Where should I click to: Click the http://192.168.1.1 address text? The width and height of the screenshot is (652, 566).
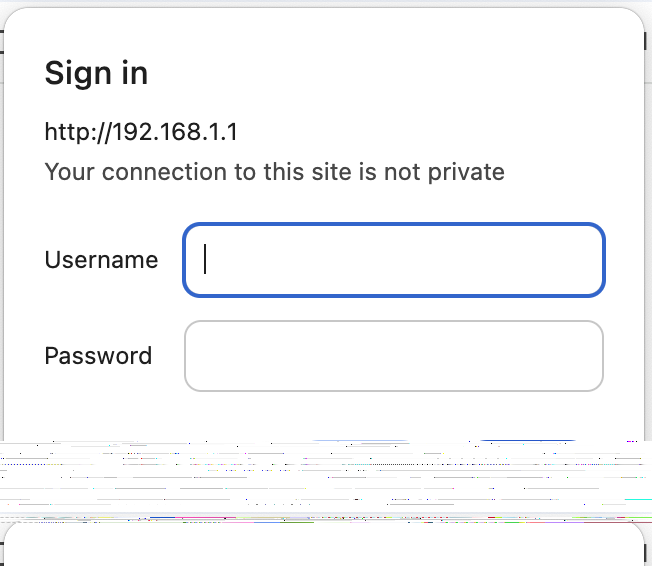(x=141, y=132)
